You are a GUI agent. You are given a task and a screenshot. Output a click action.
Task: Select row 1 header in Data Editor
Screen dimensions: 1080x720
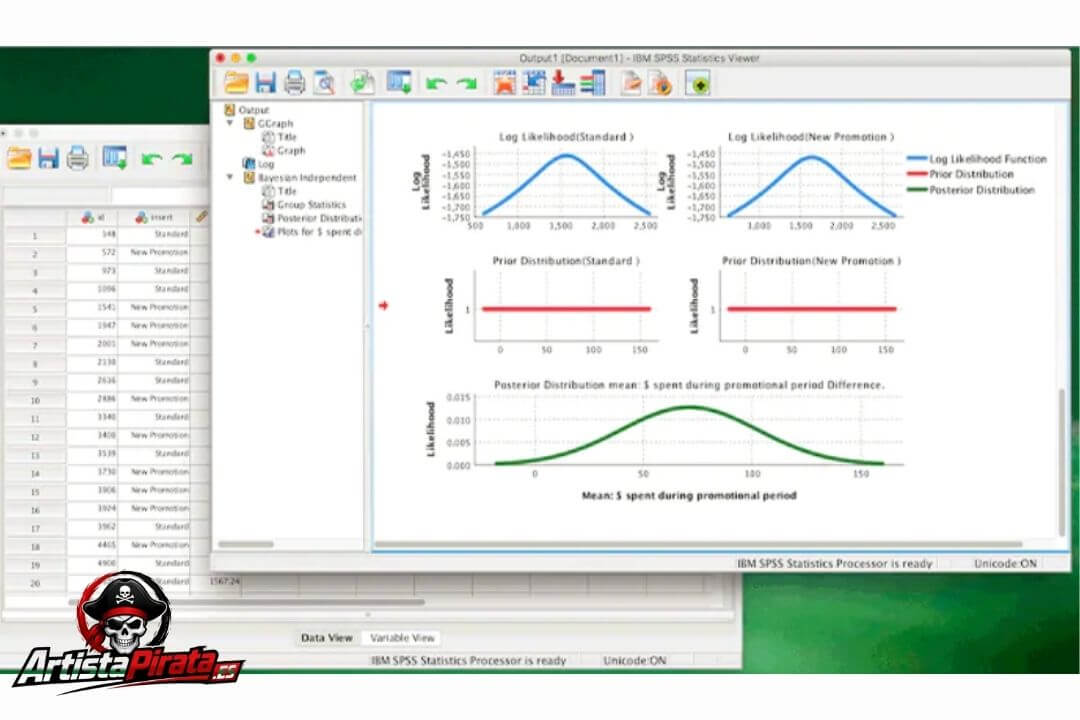point(35,236)
